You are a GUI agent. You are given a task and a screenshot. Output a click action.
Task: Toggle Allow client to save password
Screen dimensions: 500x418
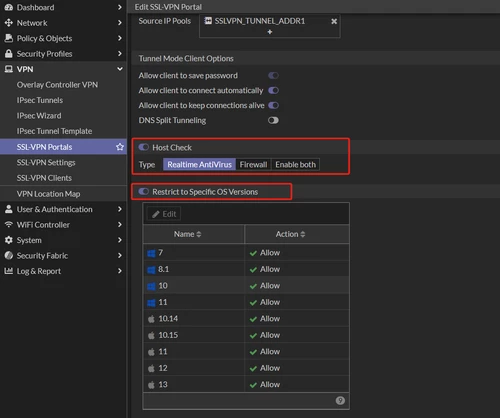[273, 76]
